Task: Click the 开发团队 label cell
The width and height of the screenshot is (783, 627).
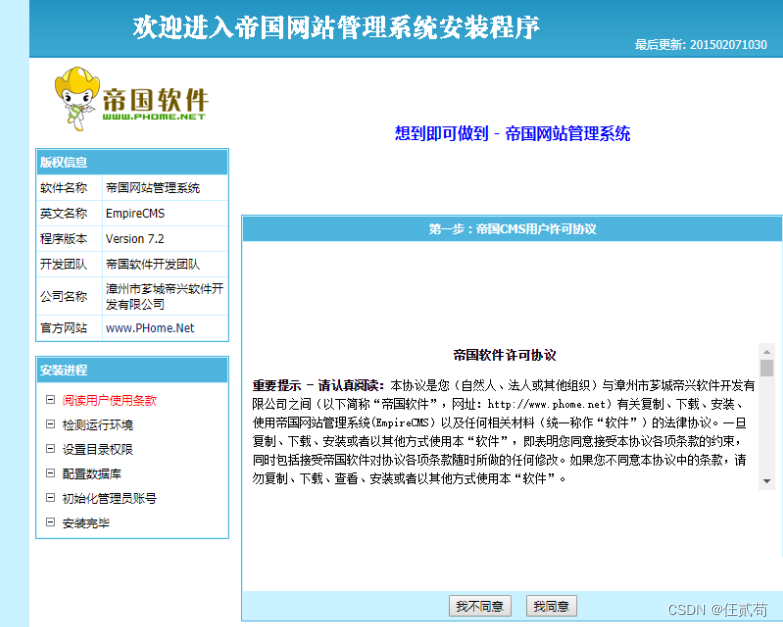Action: coord(69,264)
